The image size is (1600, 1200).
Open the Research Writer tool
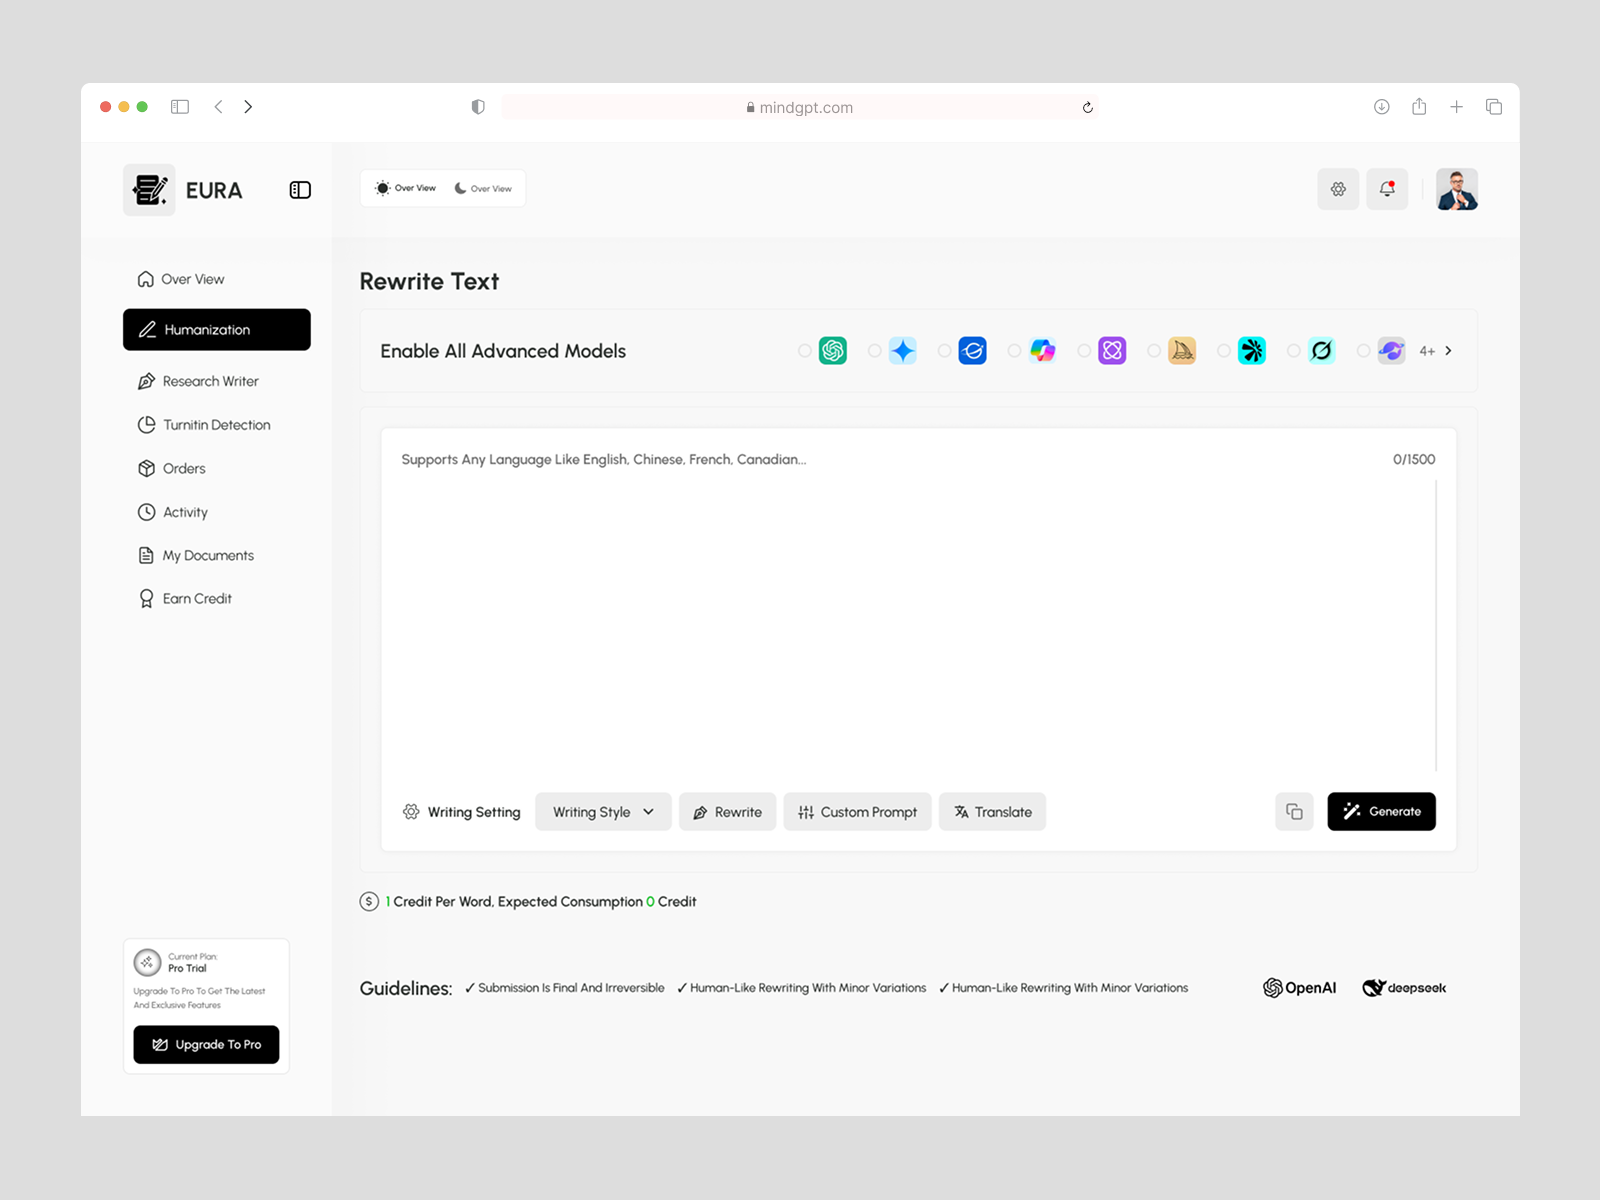210,381
